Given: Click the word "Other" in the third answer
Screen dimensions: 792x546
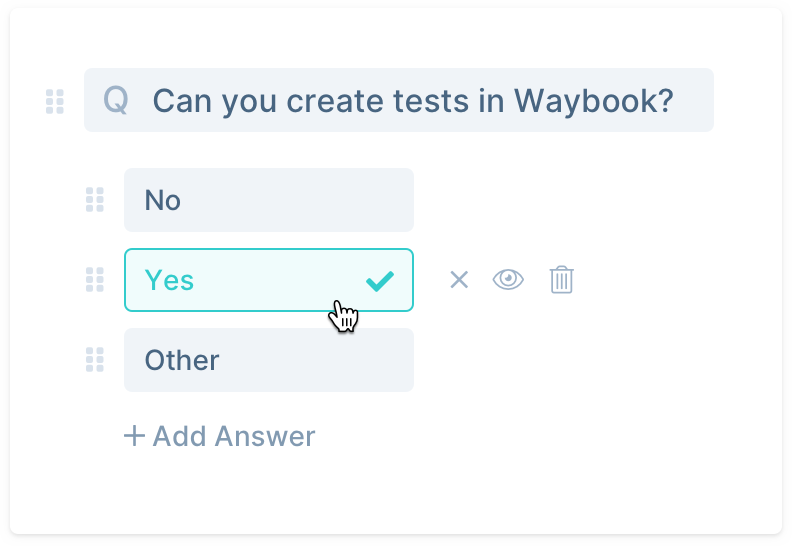Looking at the screenshot, I should click(x=181, y=360).
